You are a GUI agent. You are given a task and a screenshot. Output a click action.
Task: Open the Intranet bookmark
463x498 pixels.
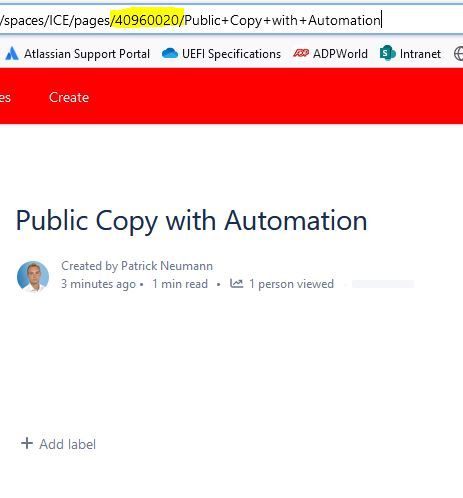click(x=410, y=54)
